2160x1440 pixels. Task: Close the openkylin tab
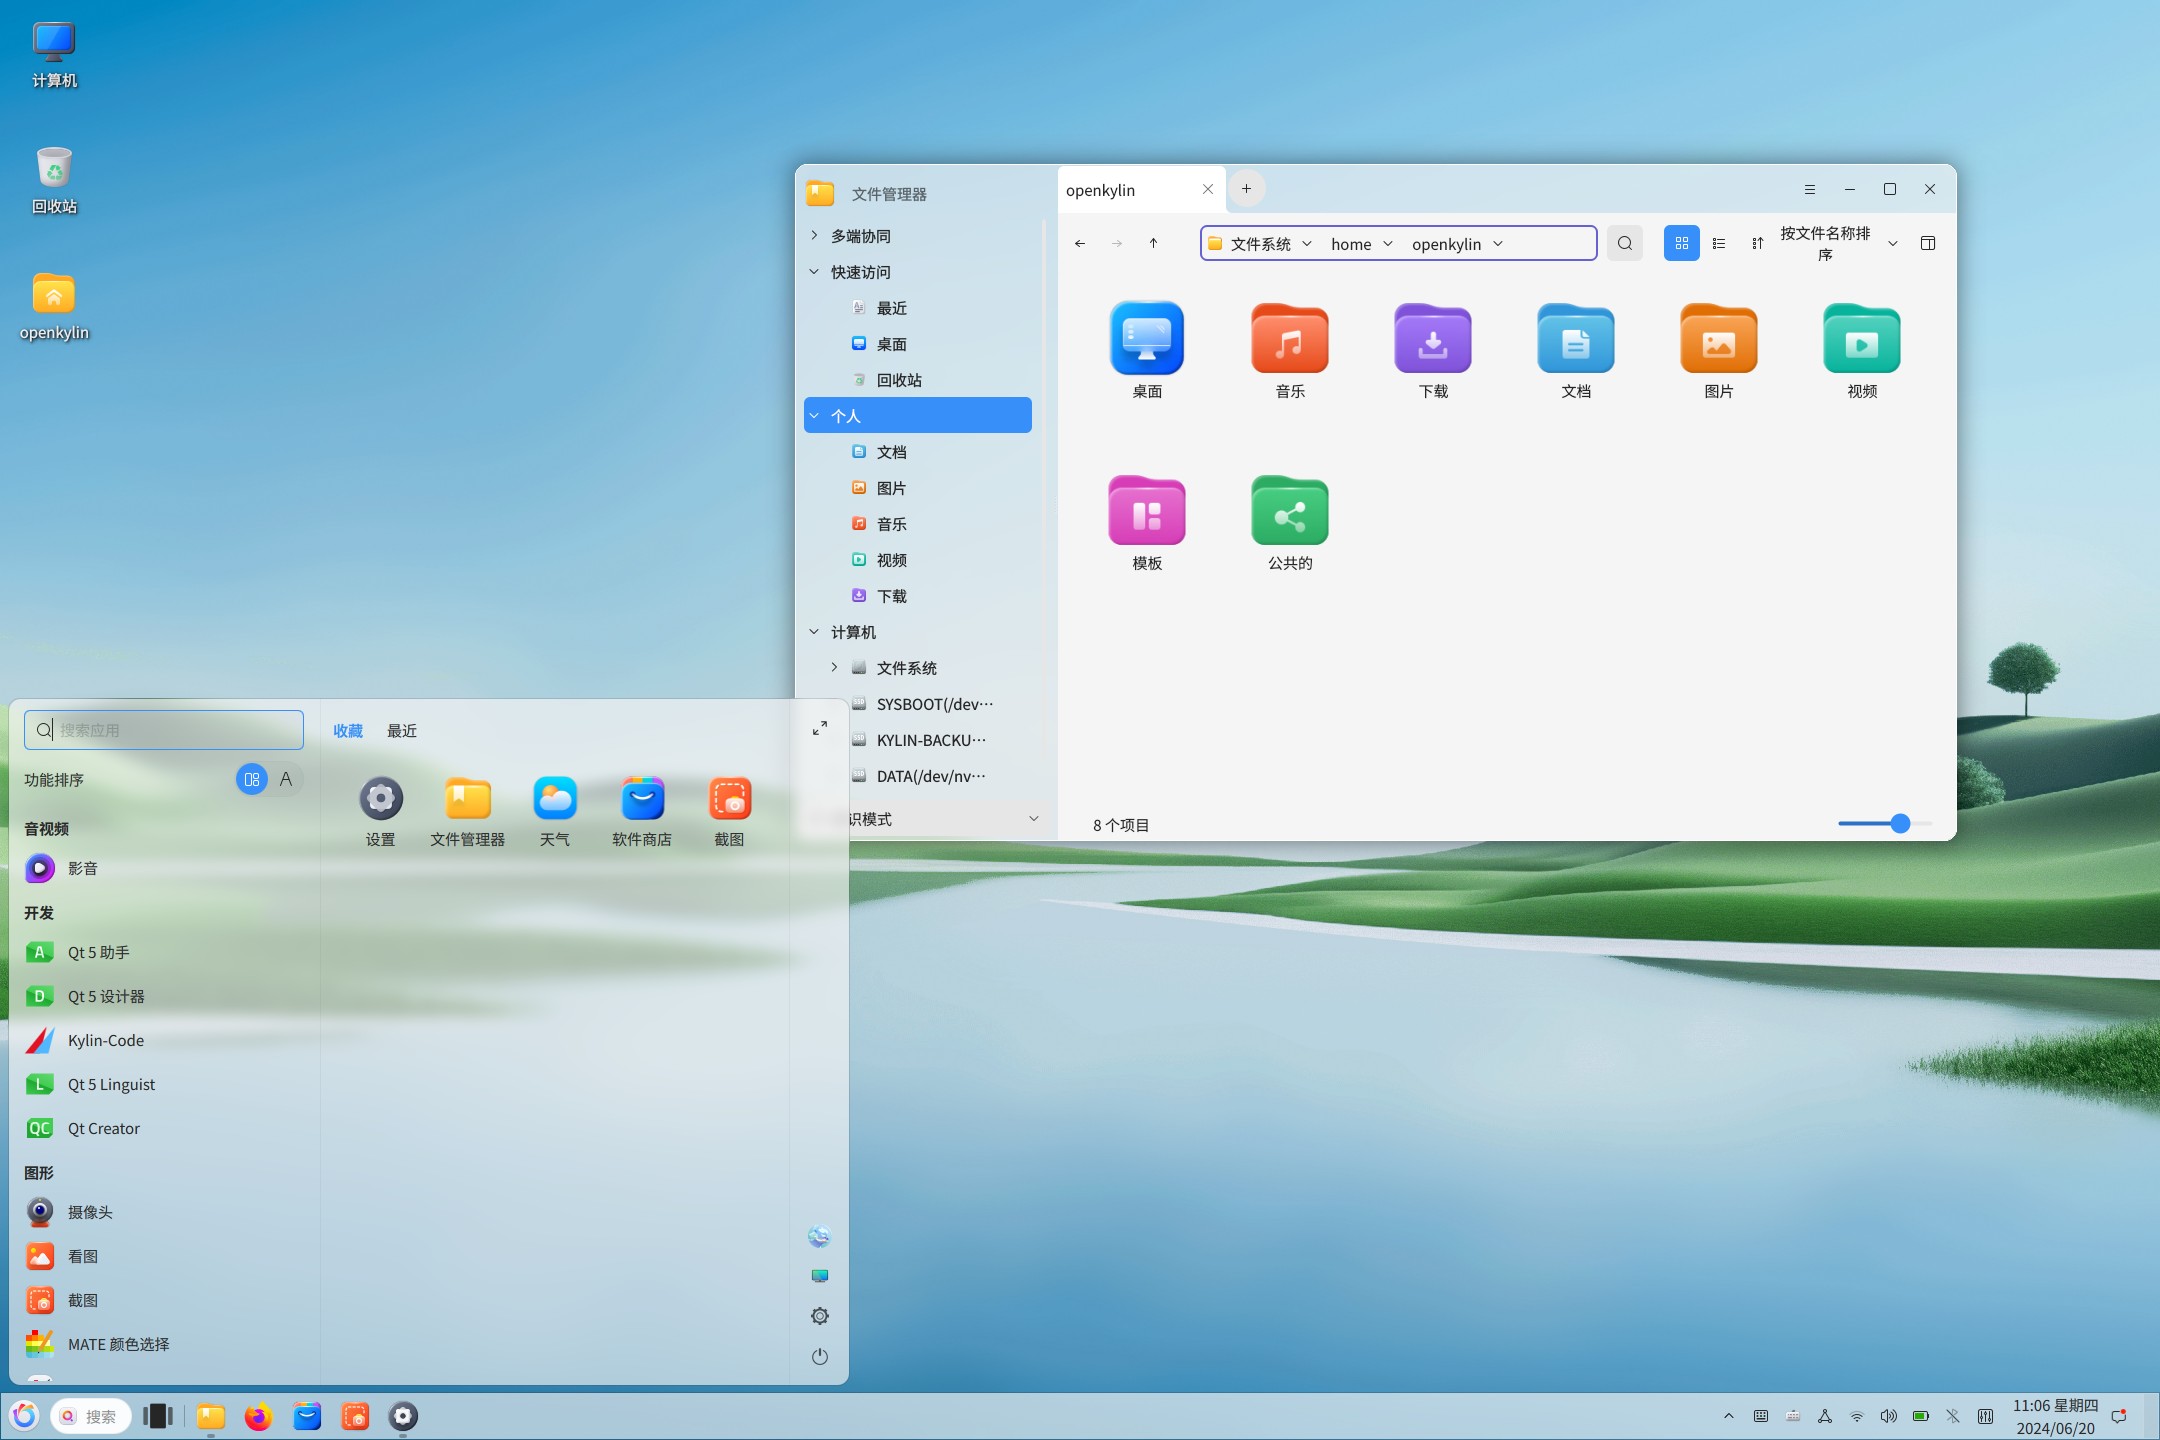pos(1208,189)
